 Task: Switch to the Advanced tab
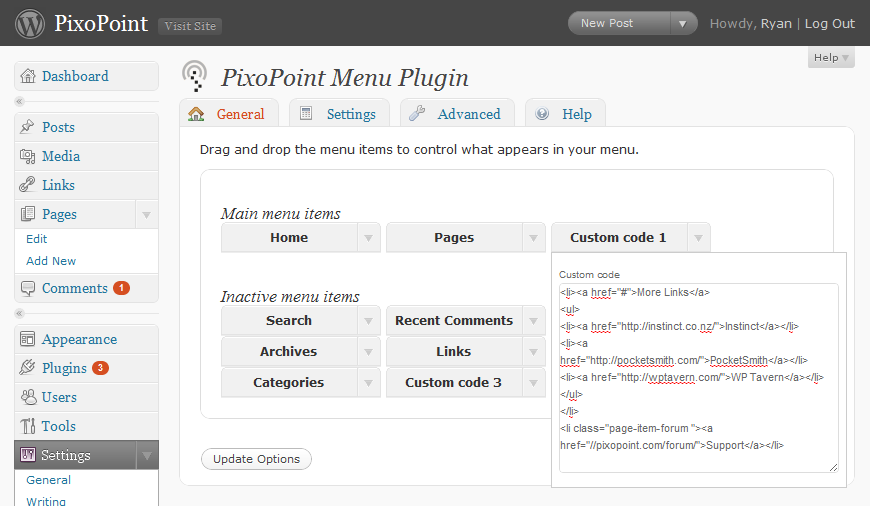pyautogui.click(x=457, y=114)
